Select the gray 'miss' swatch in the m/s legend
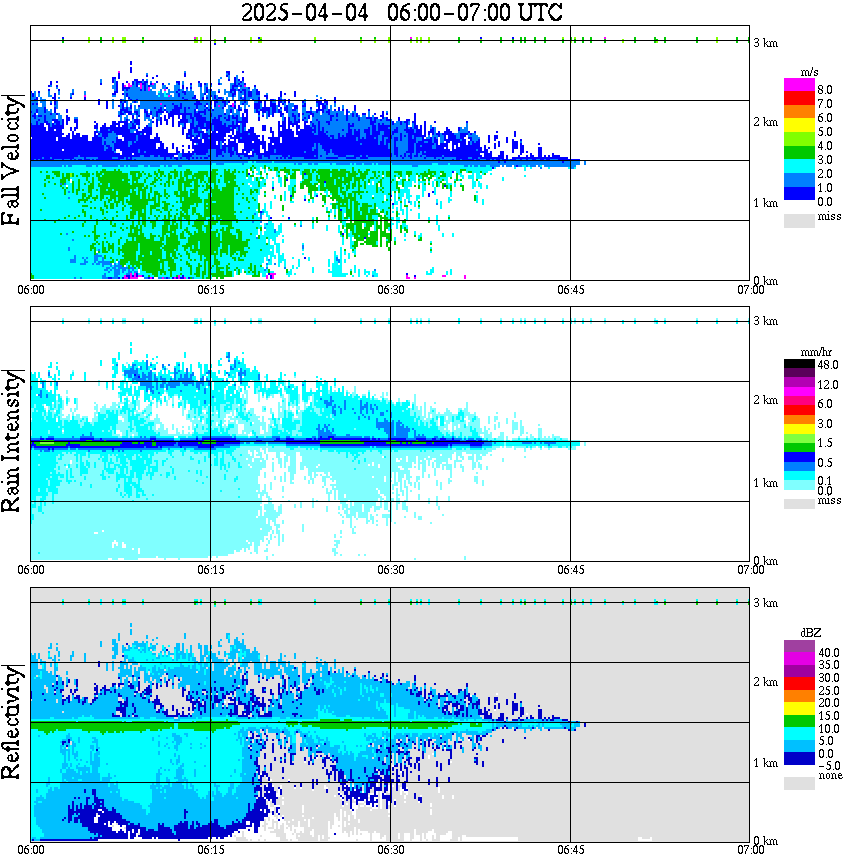850x868 pixels. (799, 220)
